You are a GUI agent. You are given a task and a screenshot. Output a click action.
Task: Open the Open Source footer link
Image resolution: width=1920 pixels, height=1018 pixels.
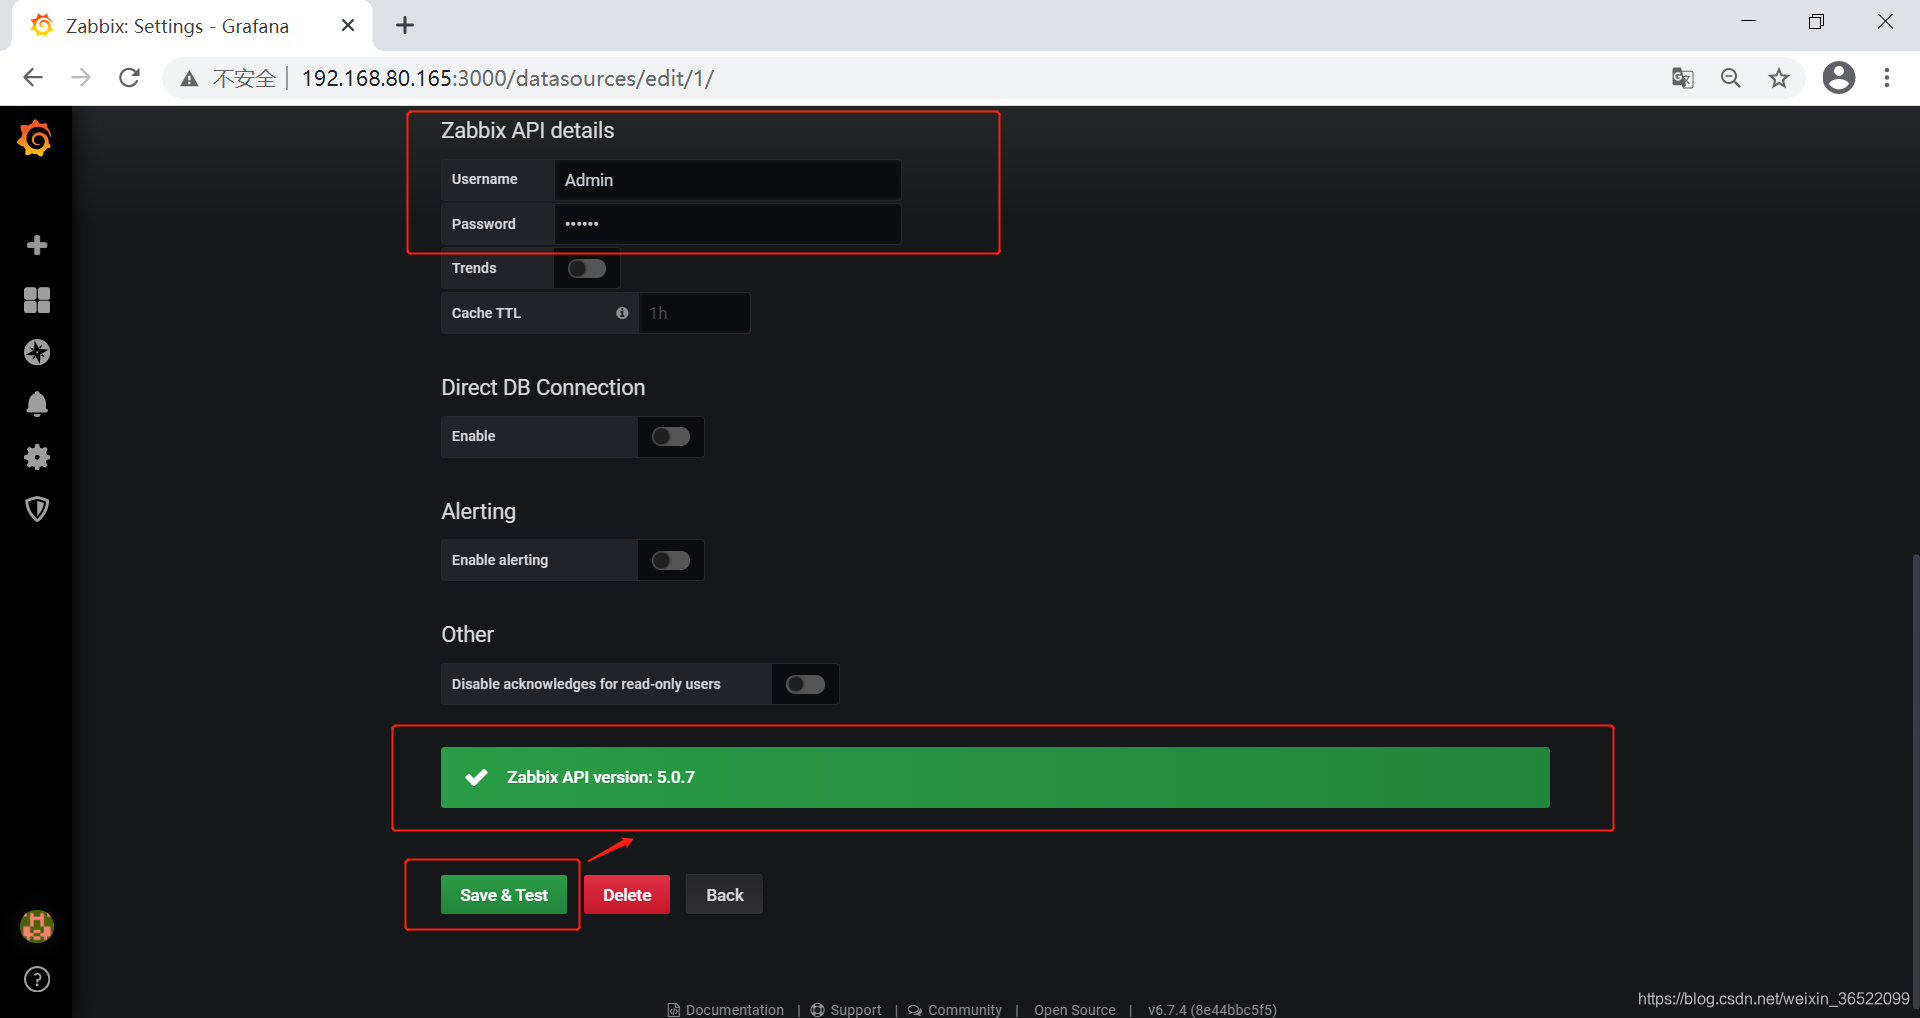tap(1075, 1009)
